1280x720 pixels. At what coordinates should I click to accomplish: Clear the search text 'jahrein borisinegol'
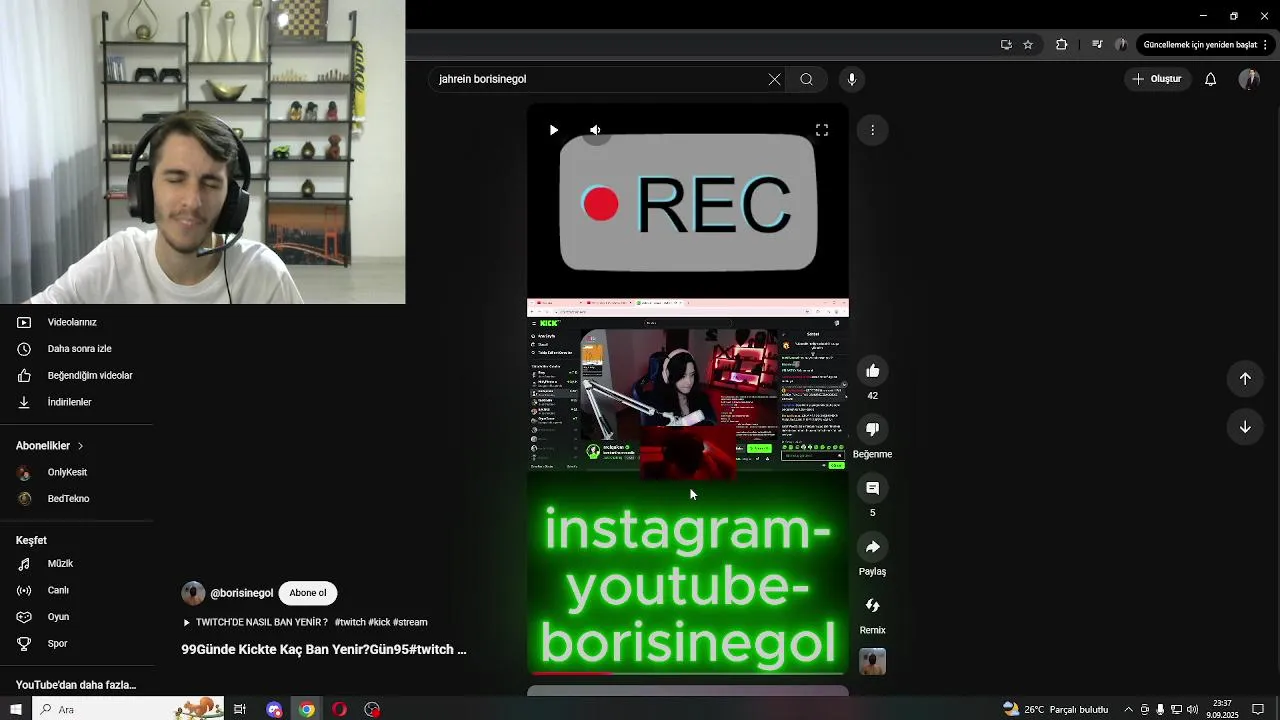(x=774, y=79)
